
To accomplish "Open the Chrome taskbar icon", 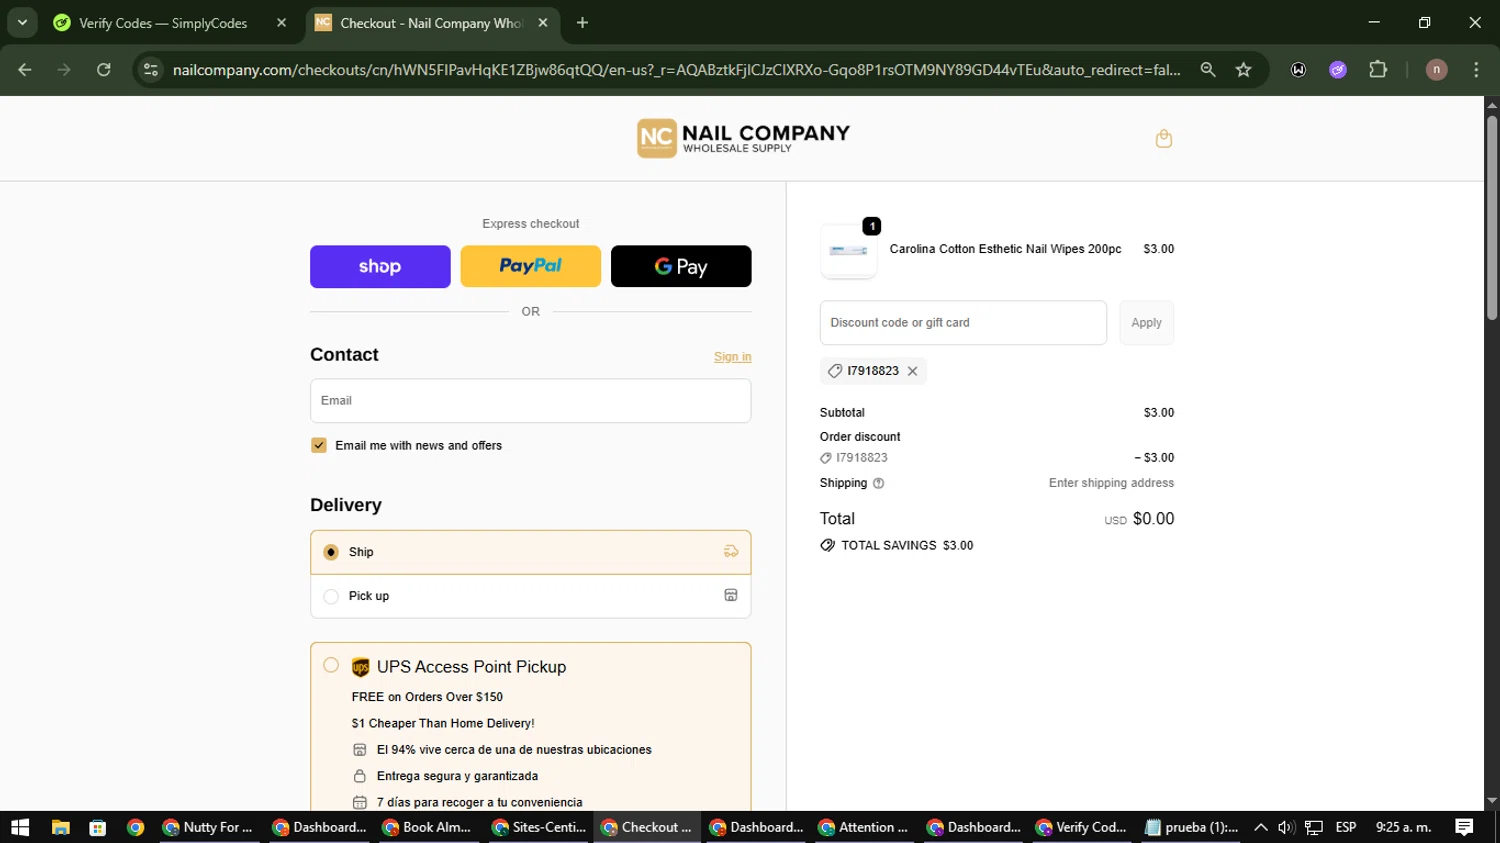I will tap(135, 827).
